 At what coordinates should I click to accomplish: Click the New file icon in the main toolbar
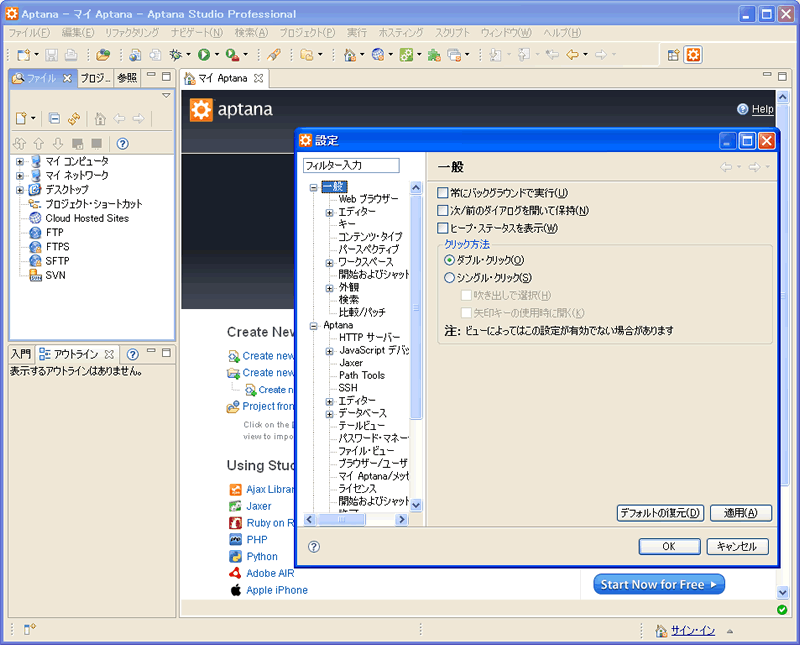coord(23,55)
